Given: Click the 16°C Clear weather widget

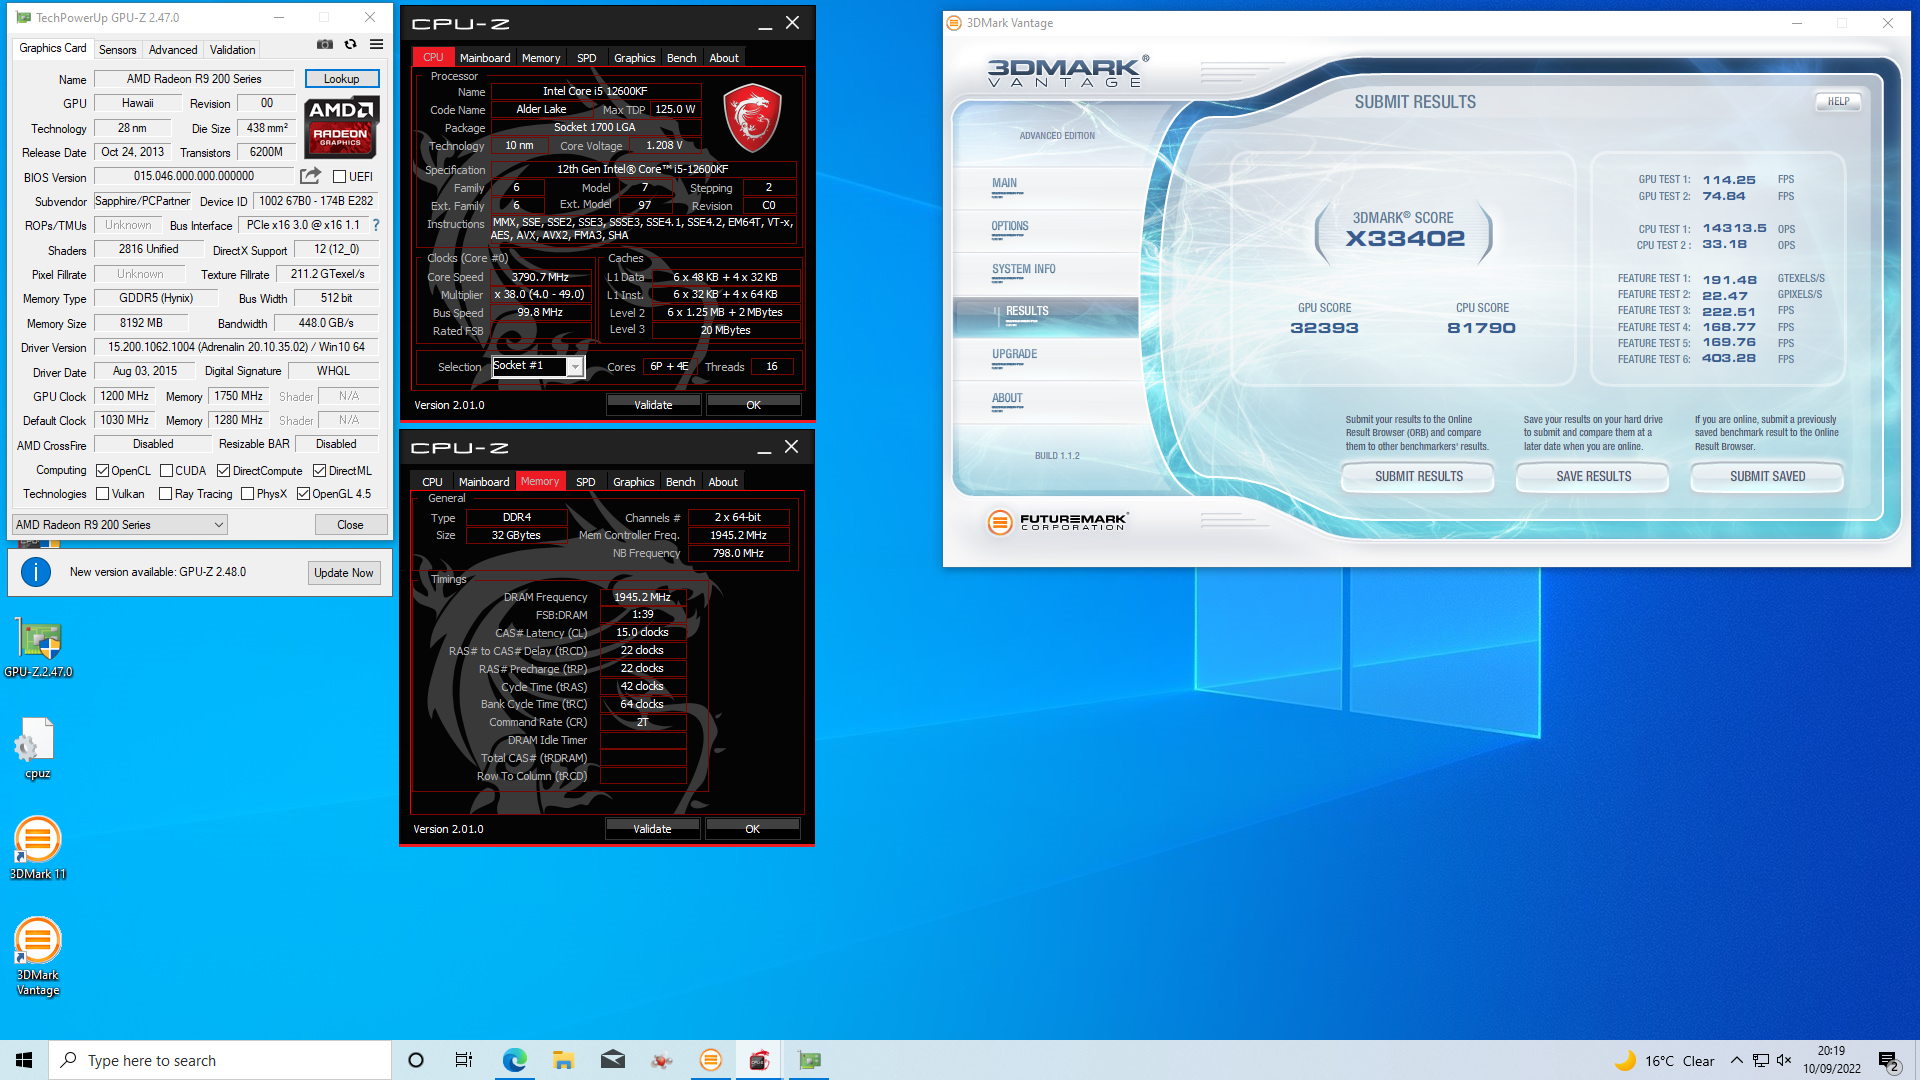Looking at the screenshot, I should (x=1665, y=1060).
